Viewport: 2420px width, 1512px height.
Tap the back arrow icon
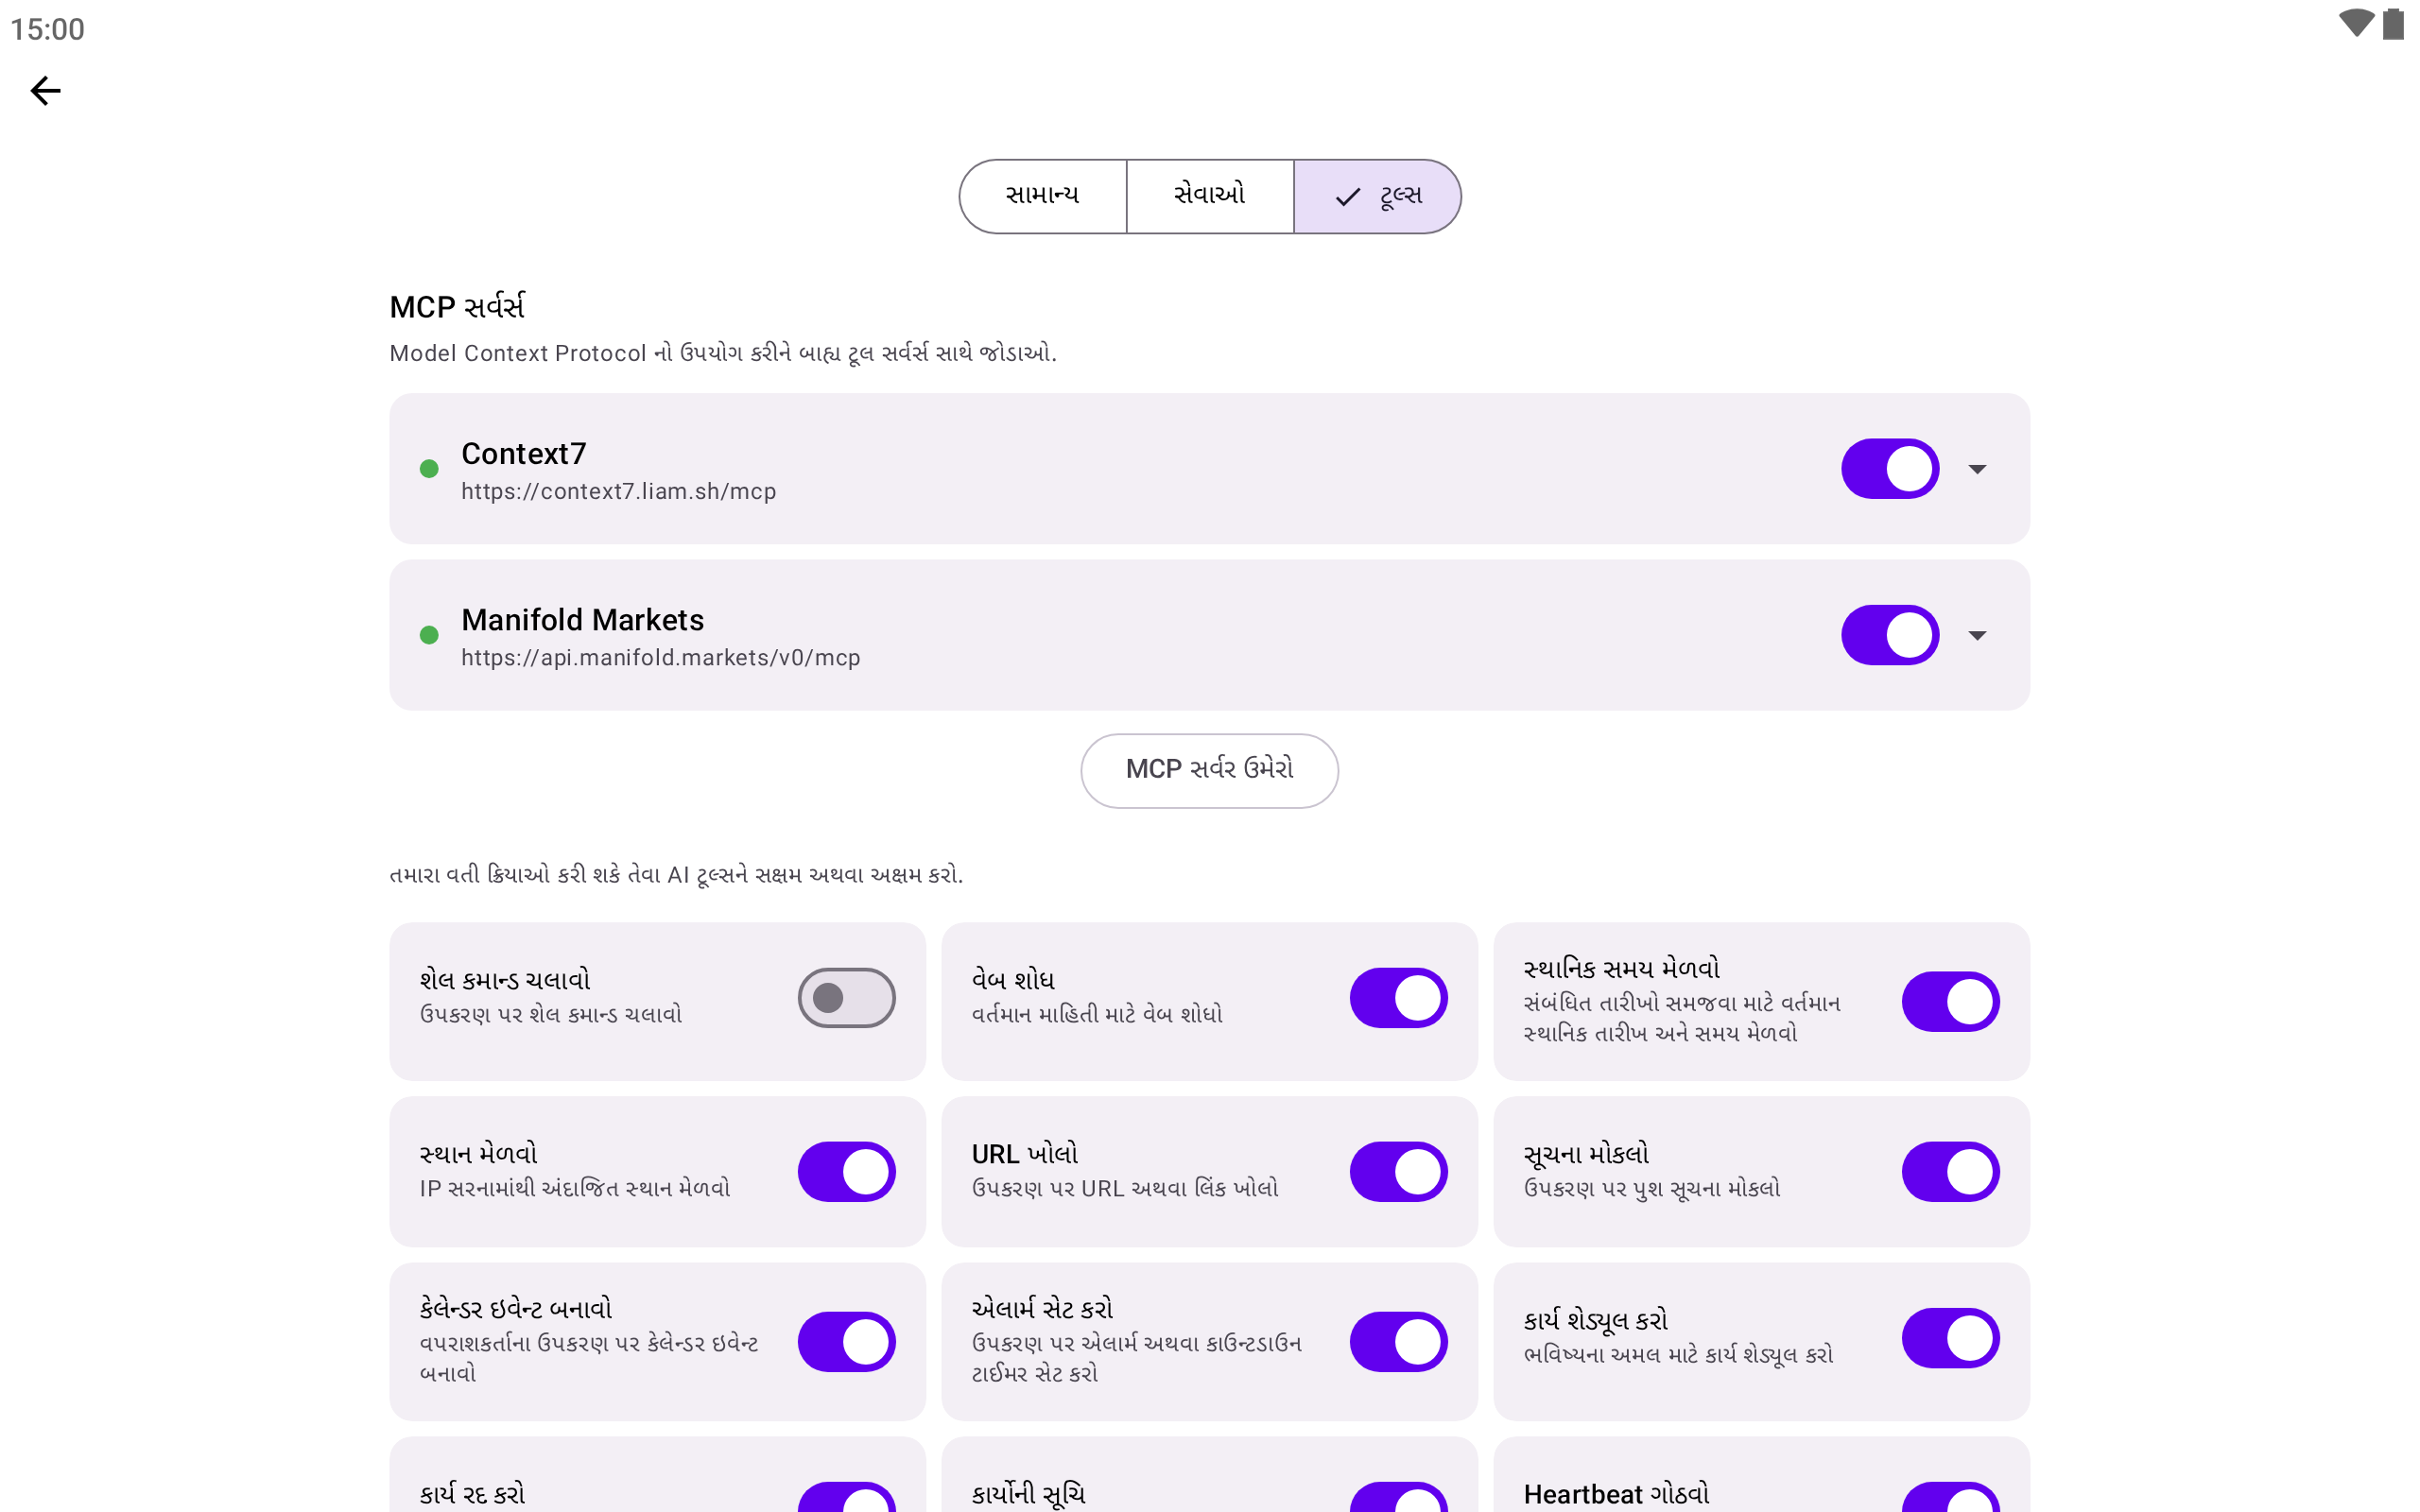(x=46, y=91)
